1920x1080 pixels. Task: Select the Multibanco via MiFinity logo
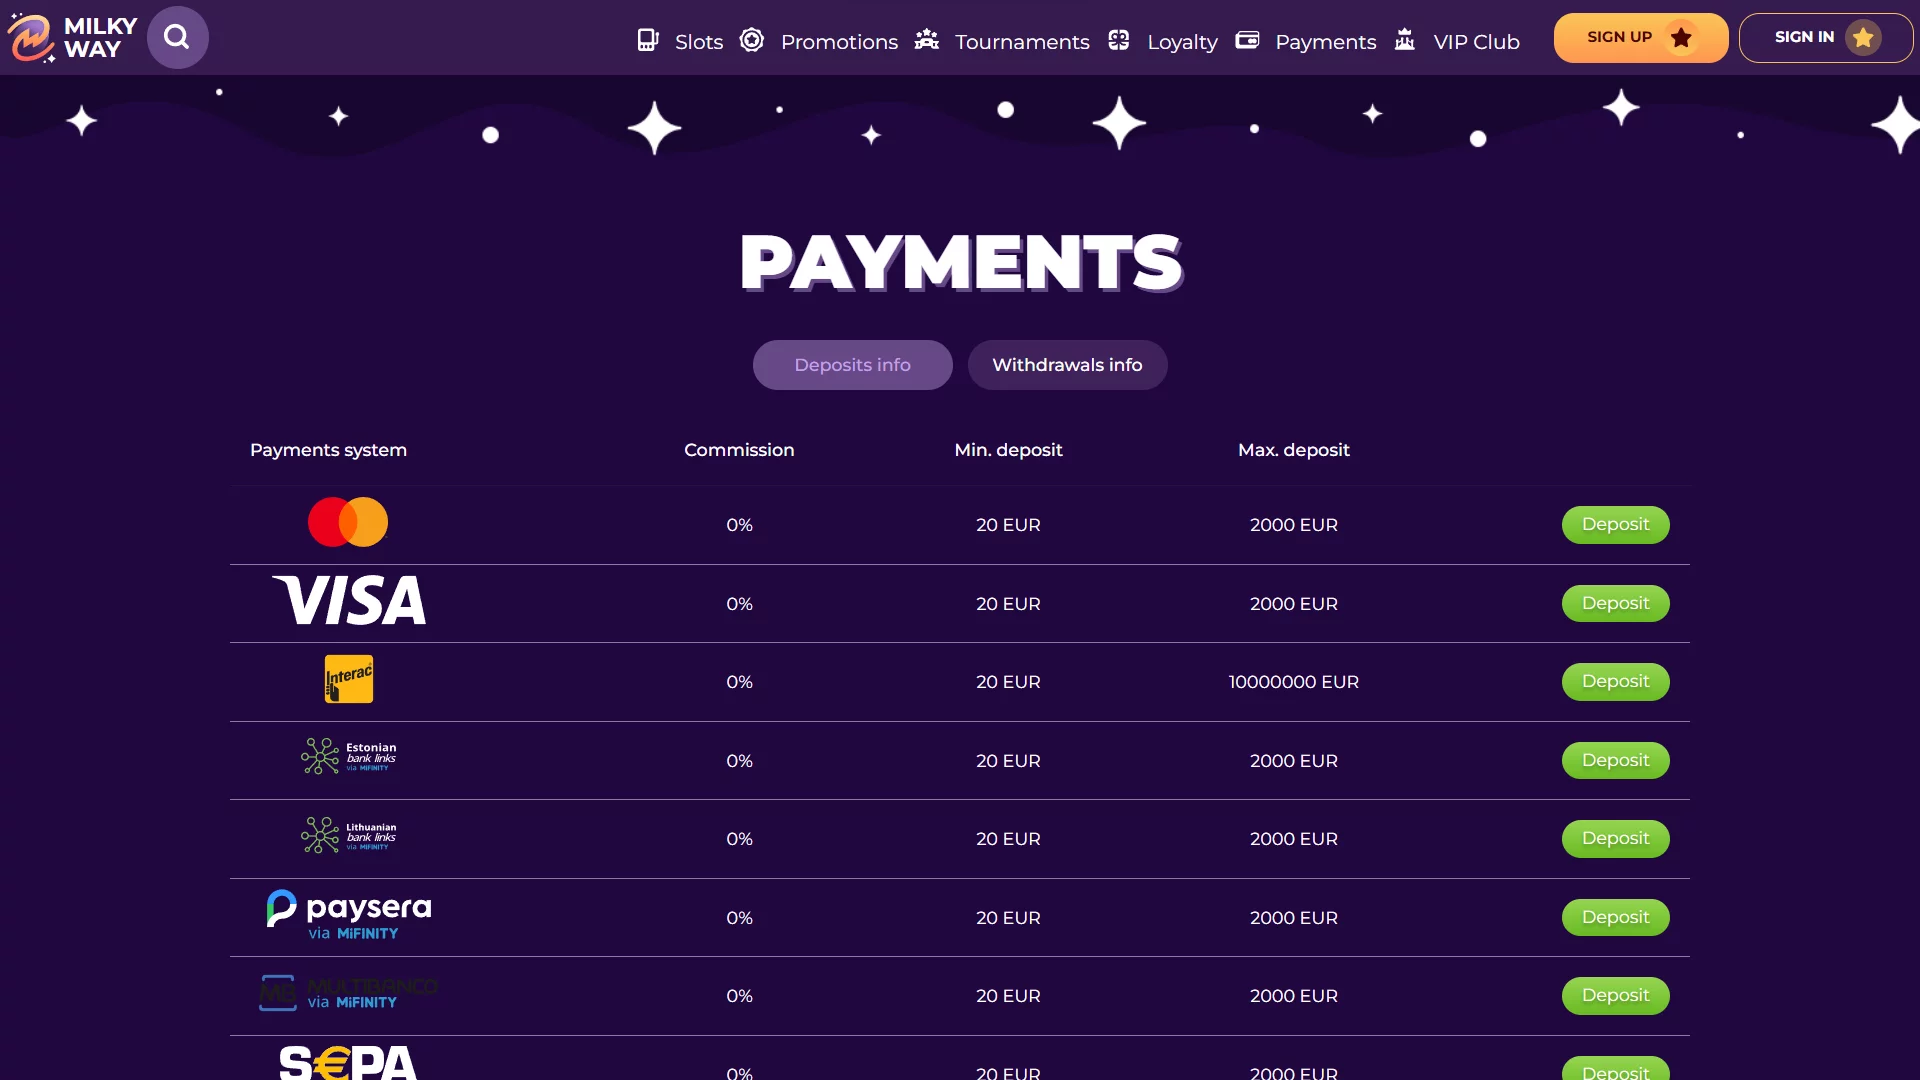pos(349,993)
